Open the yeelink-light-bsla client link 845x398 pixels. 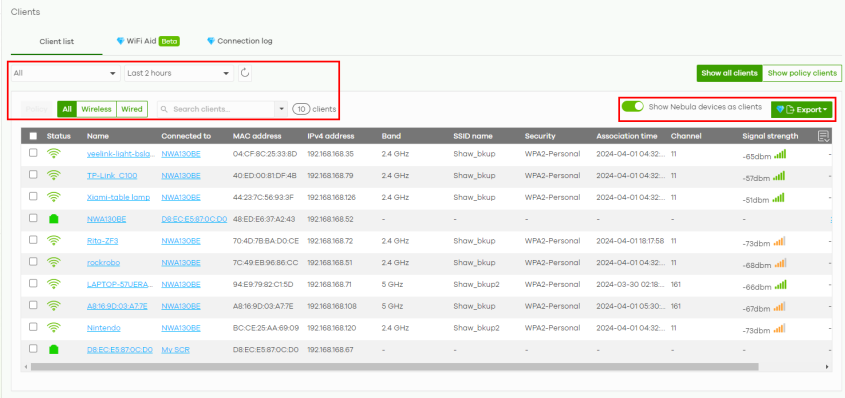[120, 153]
